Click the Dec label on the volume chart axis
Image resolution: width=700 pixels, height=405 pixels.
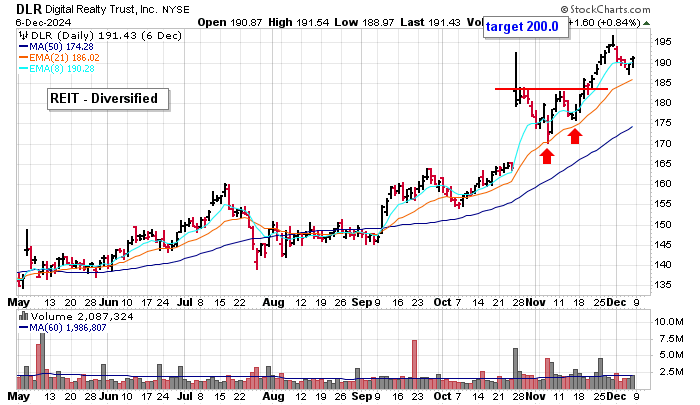[617, 396]
